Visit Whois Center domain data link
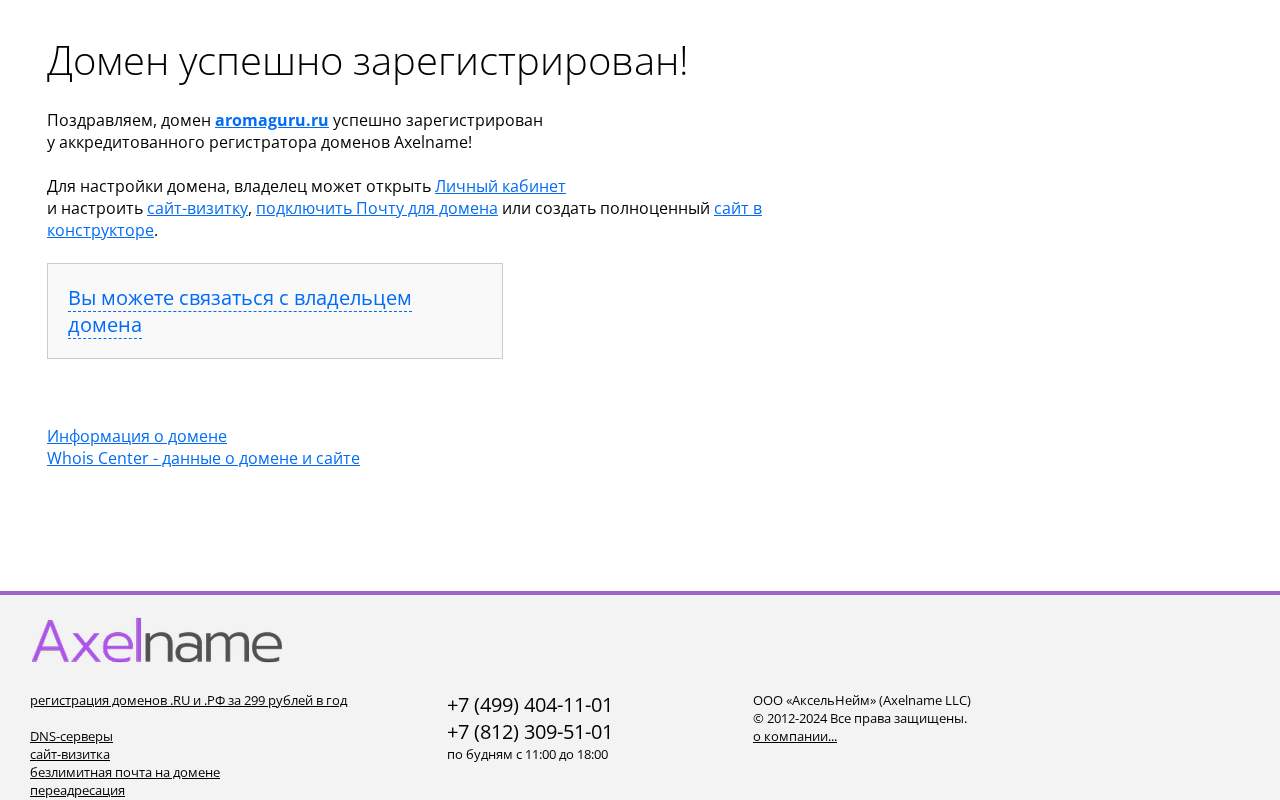1280x800 pixels. pyautogui.click(x=203, y=458)
